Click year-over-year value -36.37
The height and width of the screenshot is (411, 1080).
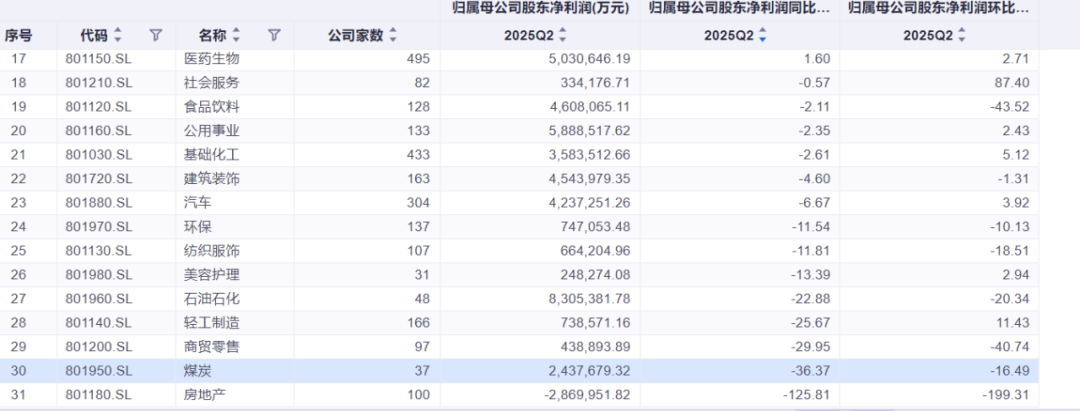pyautogui.click(x=812, y=371)
